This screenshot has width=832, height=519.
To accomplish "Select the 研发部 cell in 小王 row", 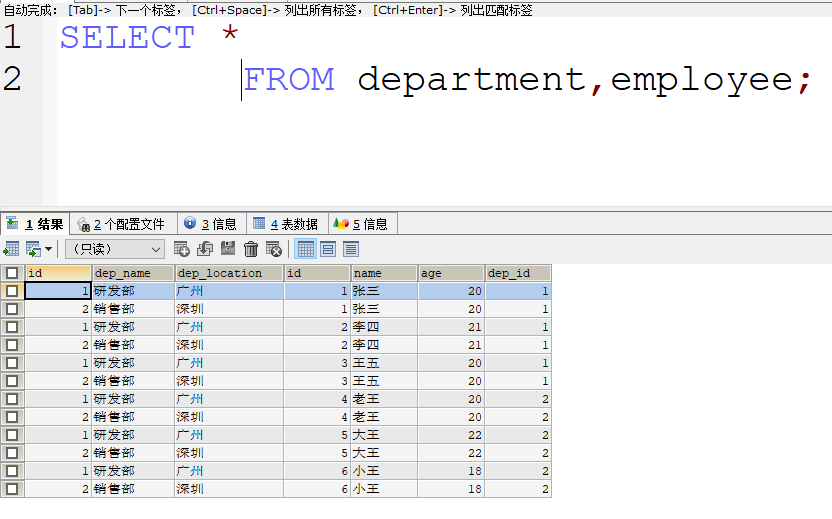I will [133, 471].
